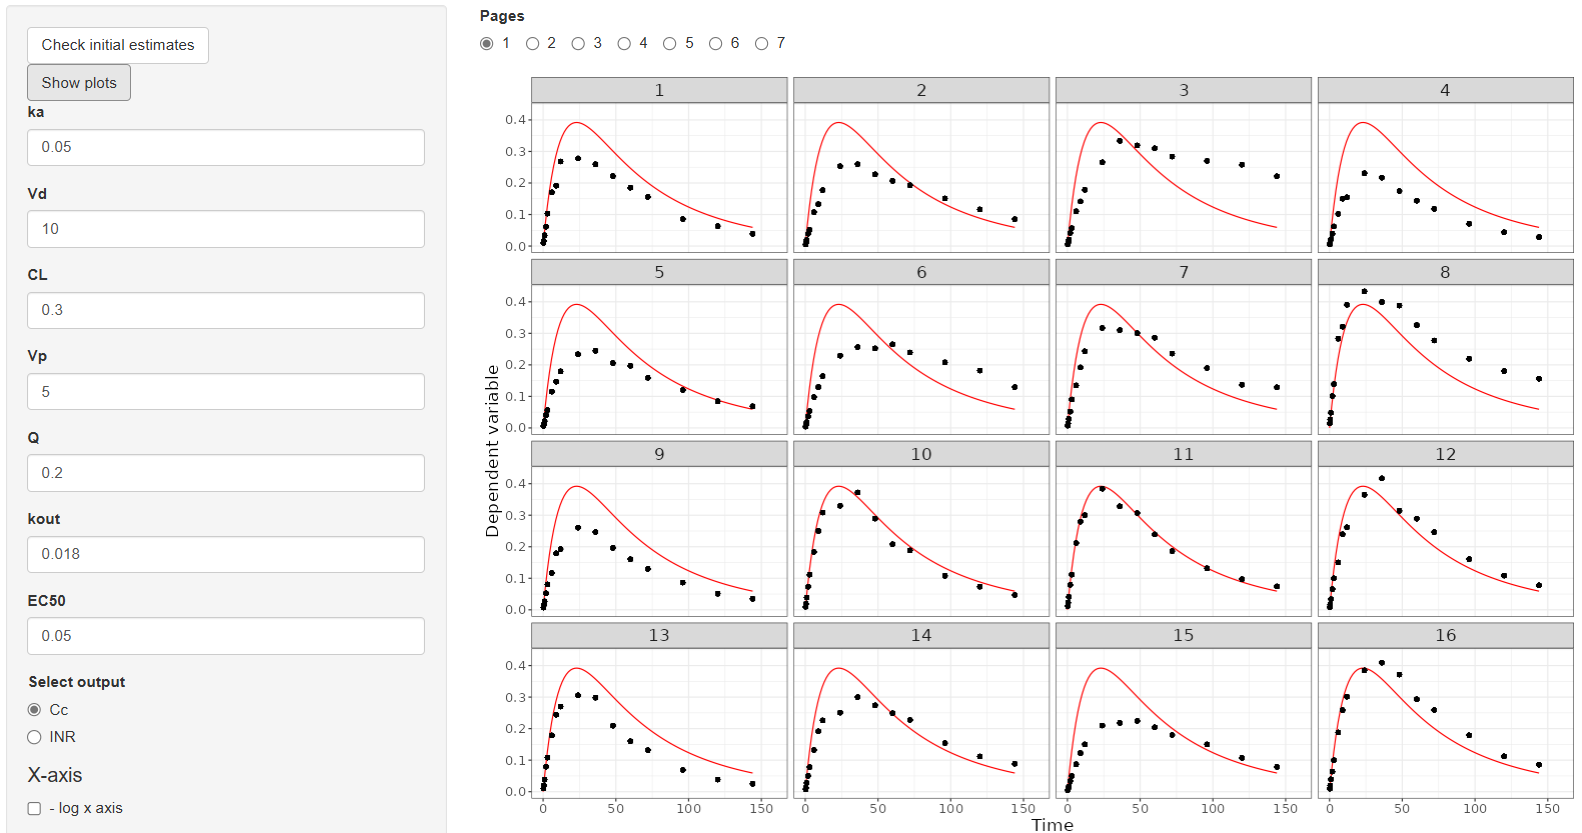Click the subject 11 plot panel
This screenshot has height=833, width=1582.
click(1183, 540)
